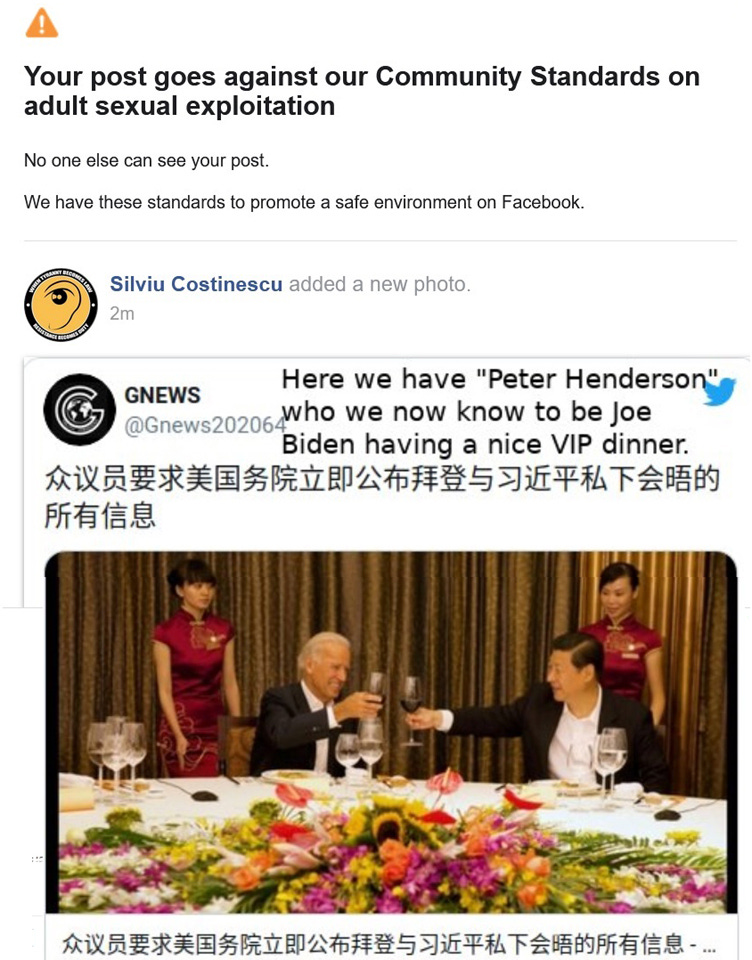Open the GNEWS account name
Screen dimensions: 752x960
162,396
